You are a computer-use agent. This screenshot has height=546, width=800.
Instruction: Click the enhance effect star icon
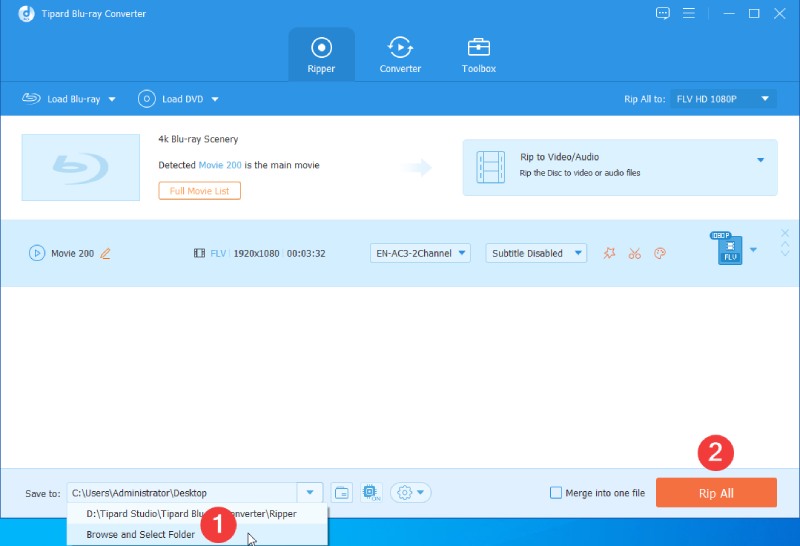(609, 253)
